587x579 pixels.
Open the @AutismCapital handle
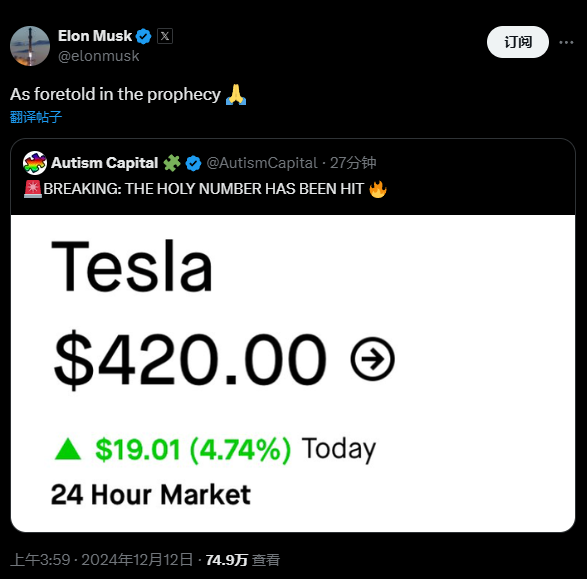coord(262,163)
